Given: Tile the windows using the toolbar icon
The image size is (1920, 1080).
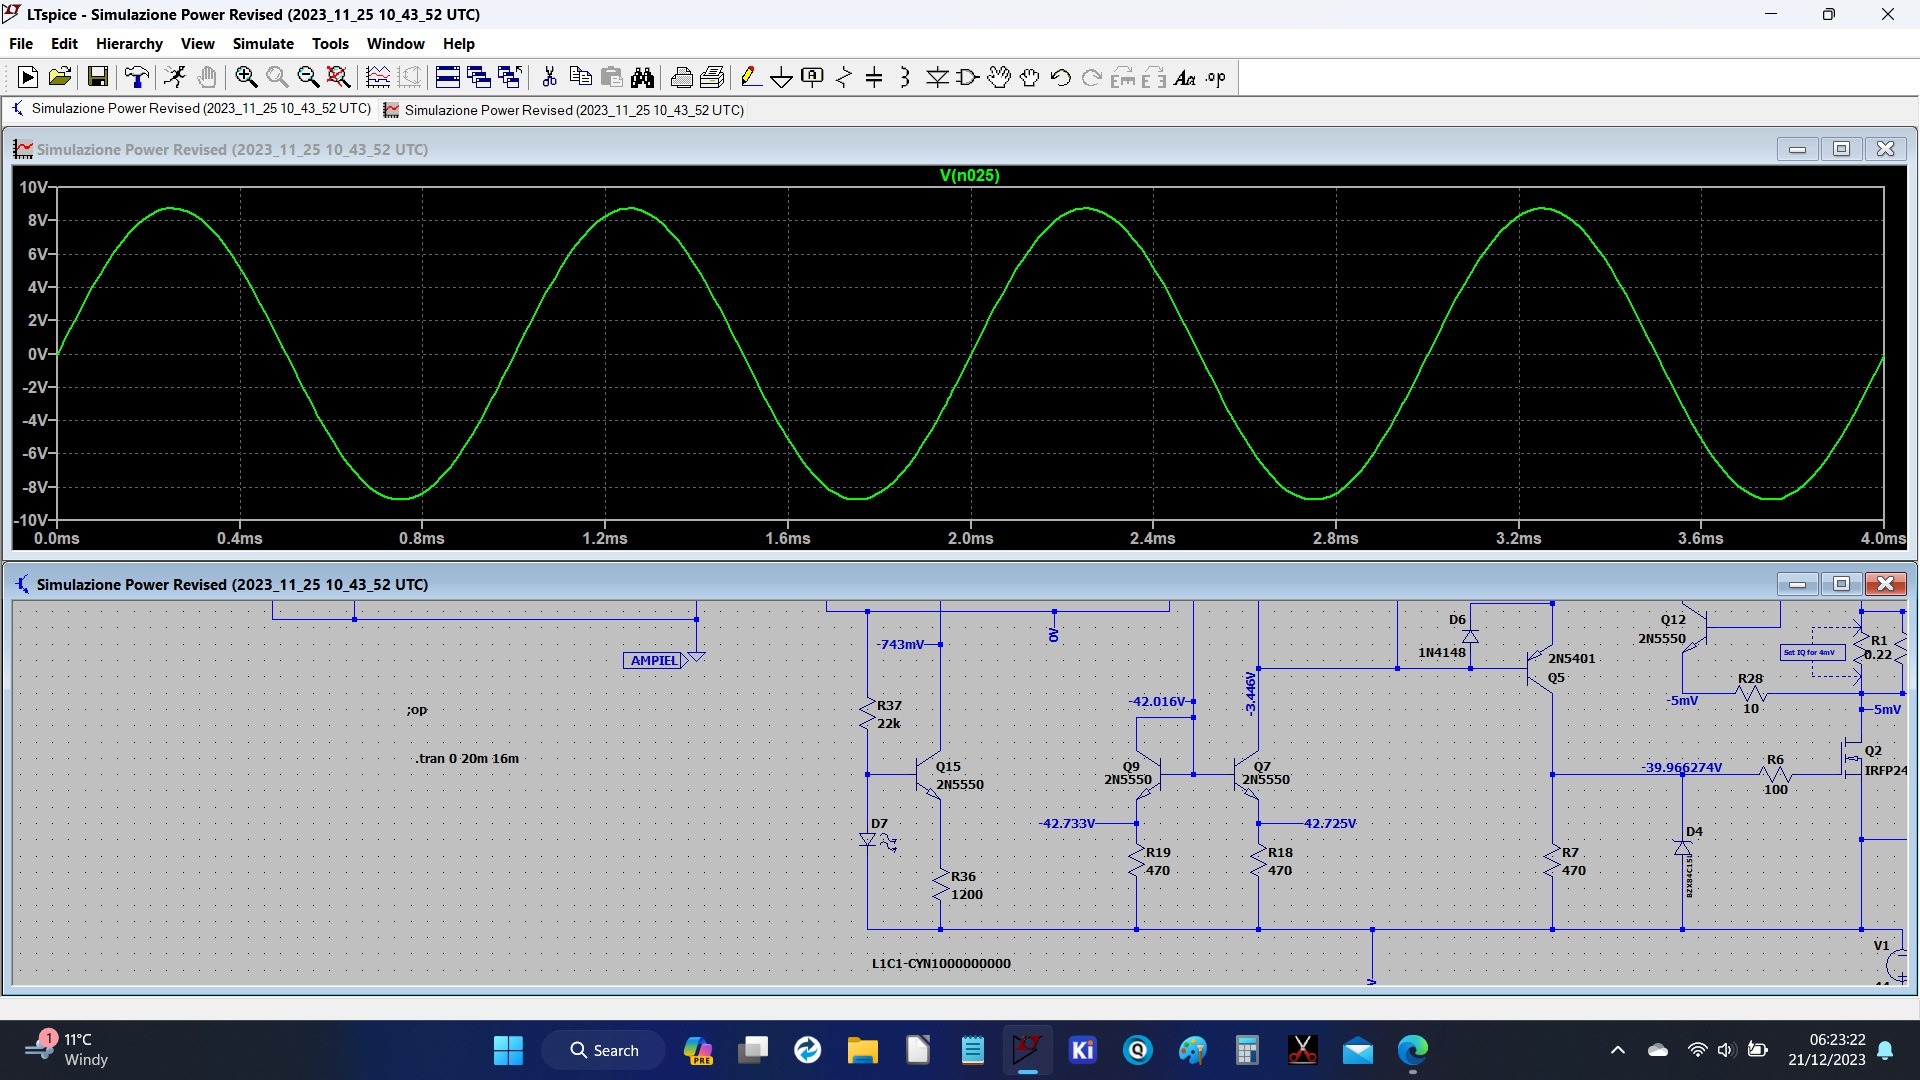Looking at the screenshot, I should point(448,77).
